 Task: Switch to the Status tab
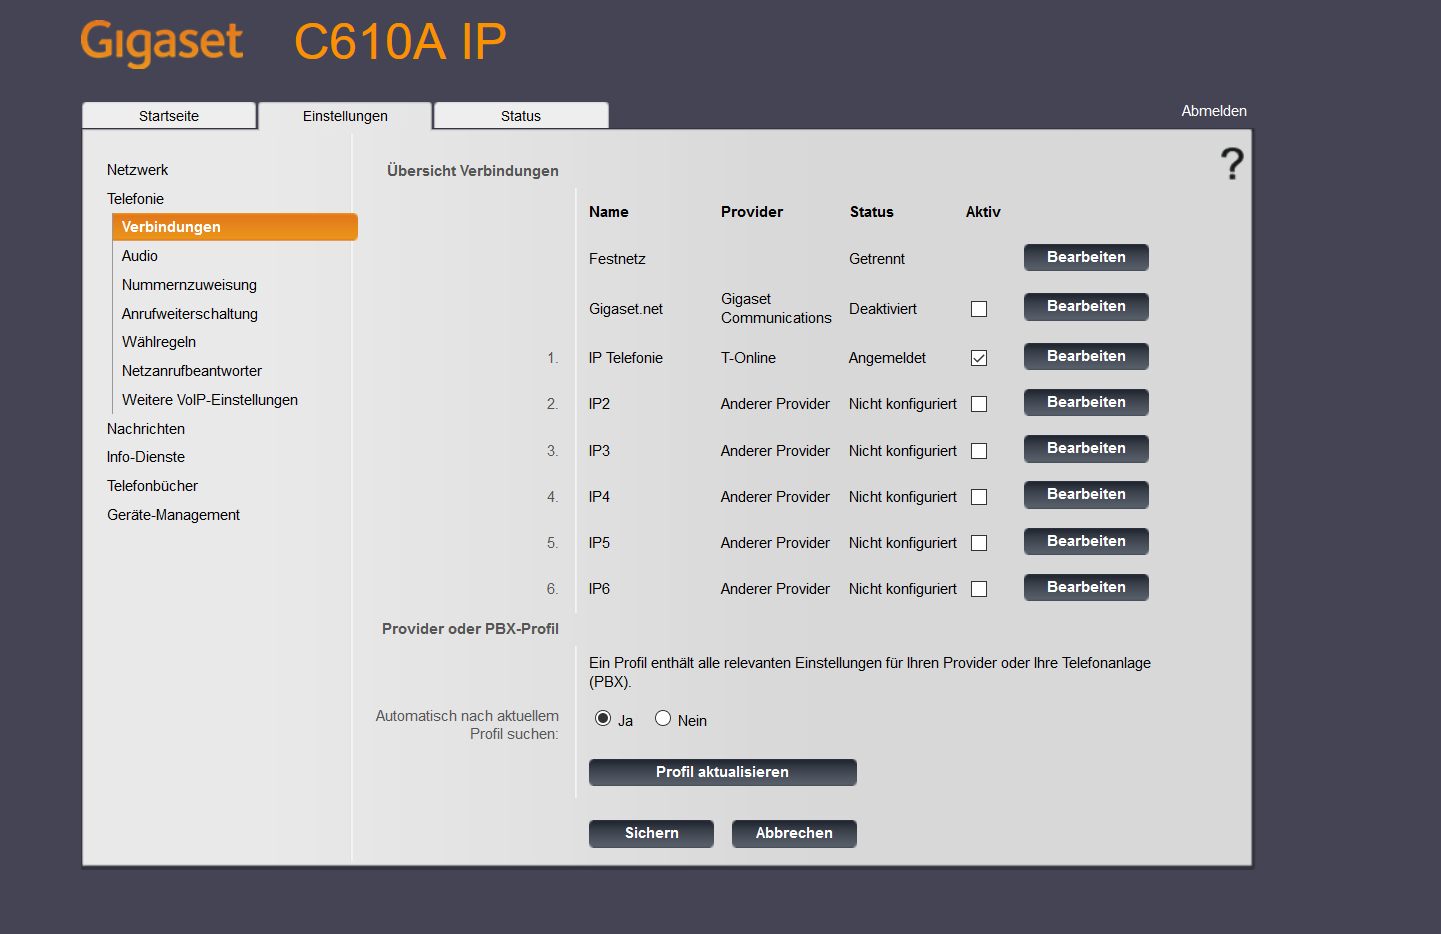tap(521, 116)
